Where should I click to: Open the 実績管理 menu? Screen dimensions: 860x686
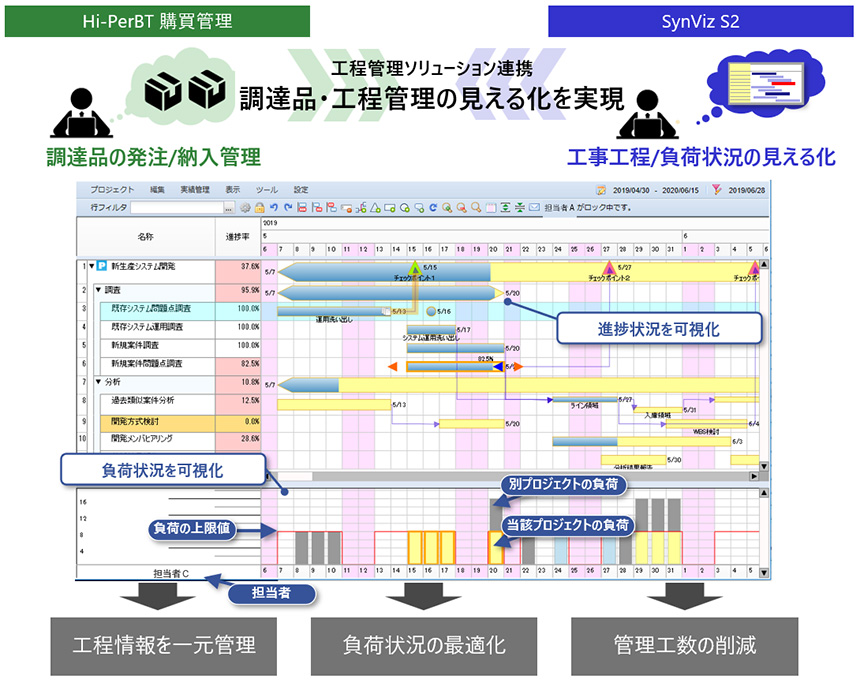point(195,189)
